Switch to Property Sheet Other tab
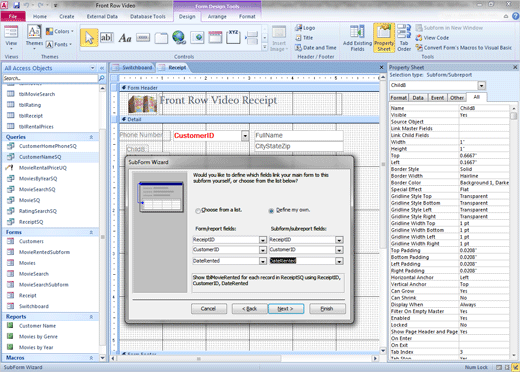The height and width of the screenshot is (372, 520). (457, 98)
